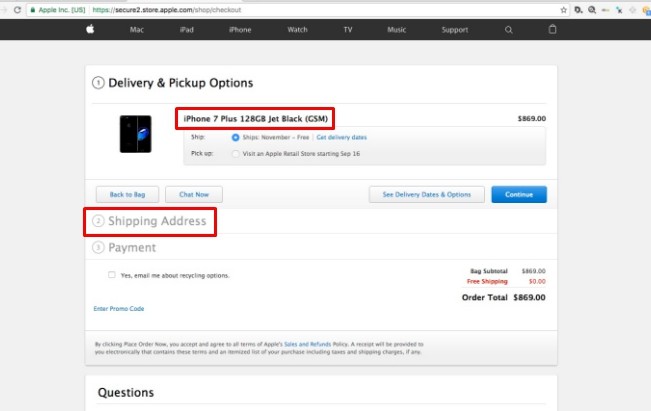This screenshot has height=411, width=651.
Task: Click the Enter Promo Code link
Action: (x=119, y=309)
